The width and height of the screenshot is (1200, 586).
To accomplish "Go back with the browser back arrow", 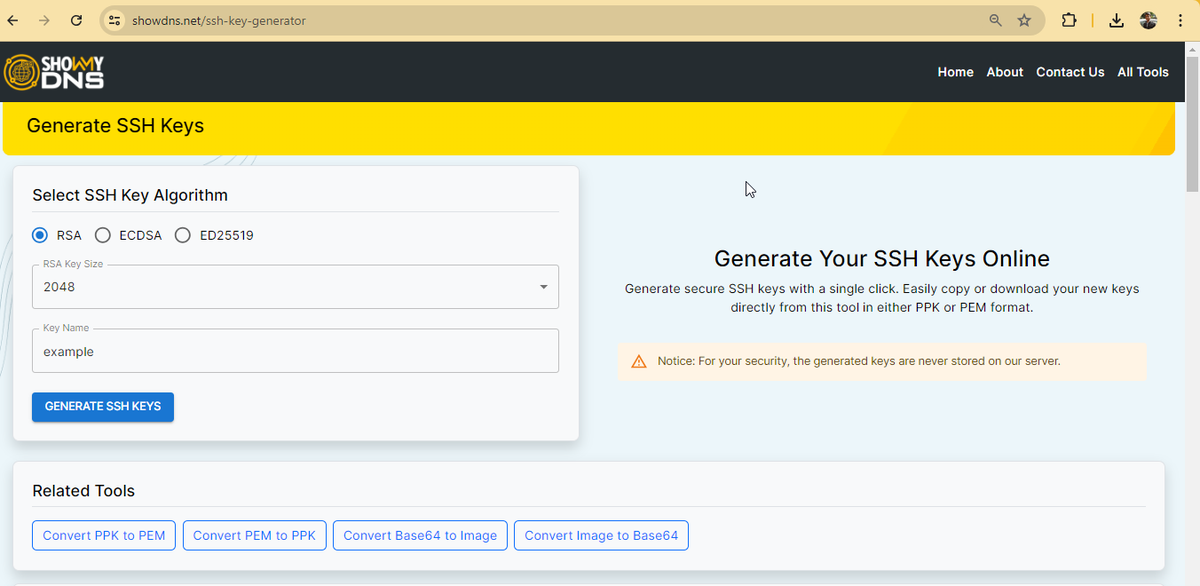I will point(13,20).
